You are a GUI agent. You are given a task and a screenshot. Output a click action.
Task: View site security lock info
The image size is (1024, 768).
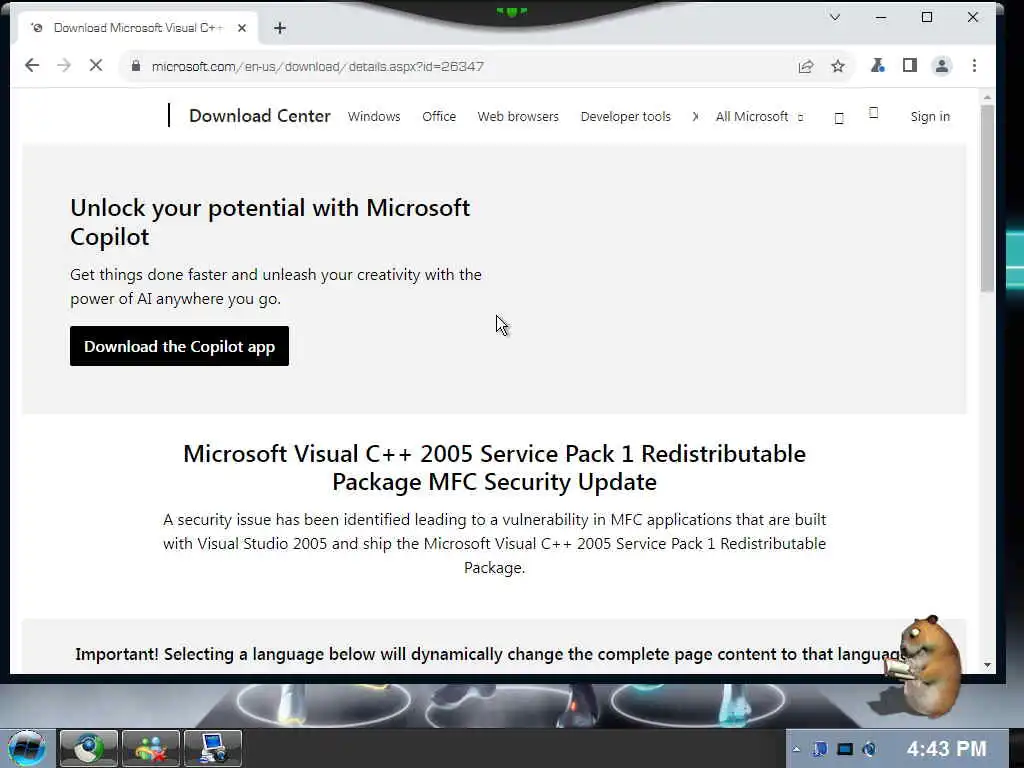[x=136, y=66]
